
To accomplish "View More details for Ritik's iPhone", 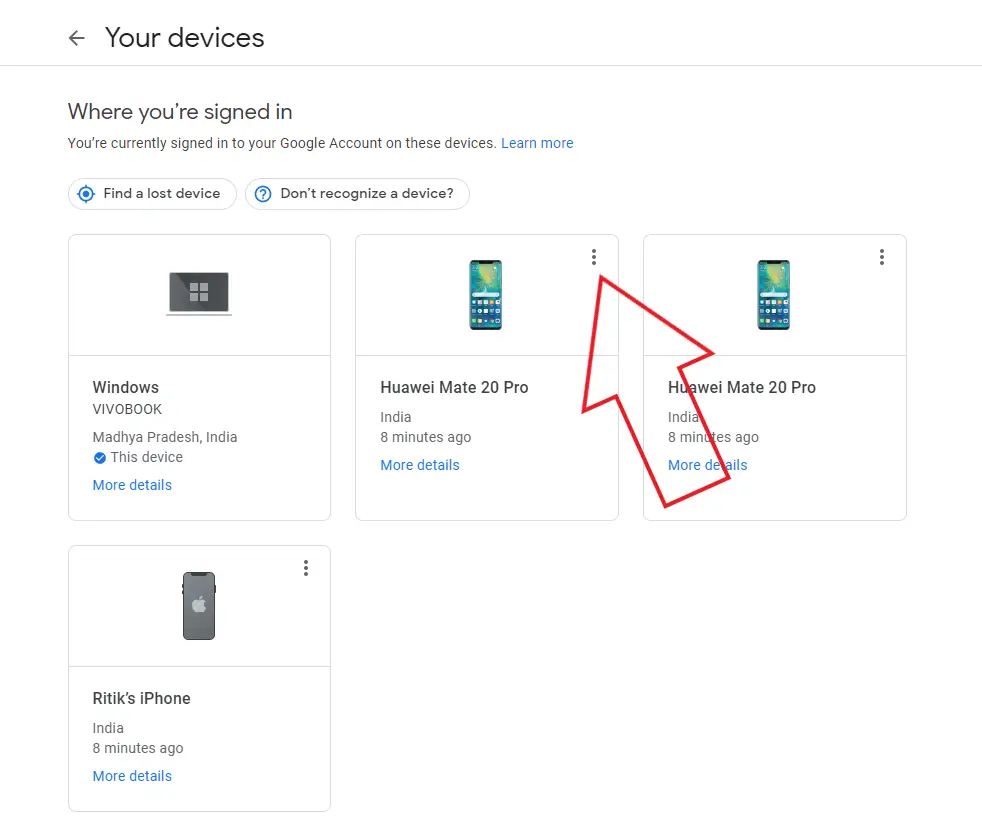I will (x=132, y=776).
